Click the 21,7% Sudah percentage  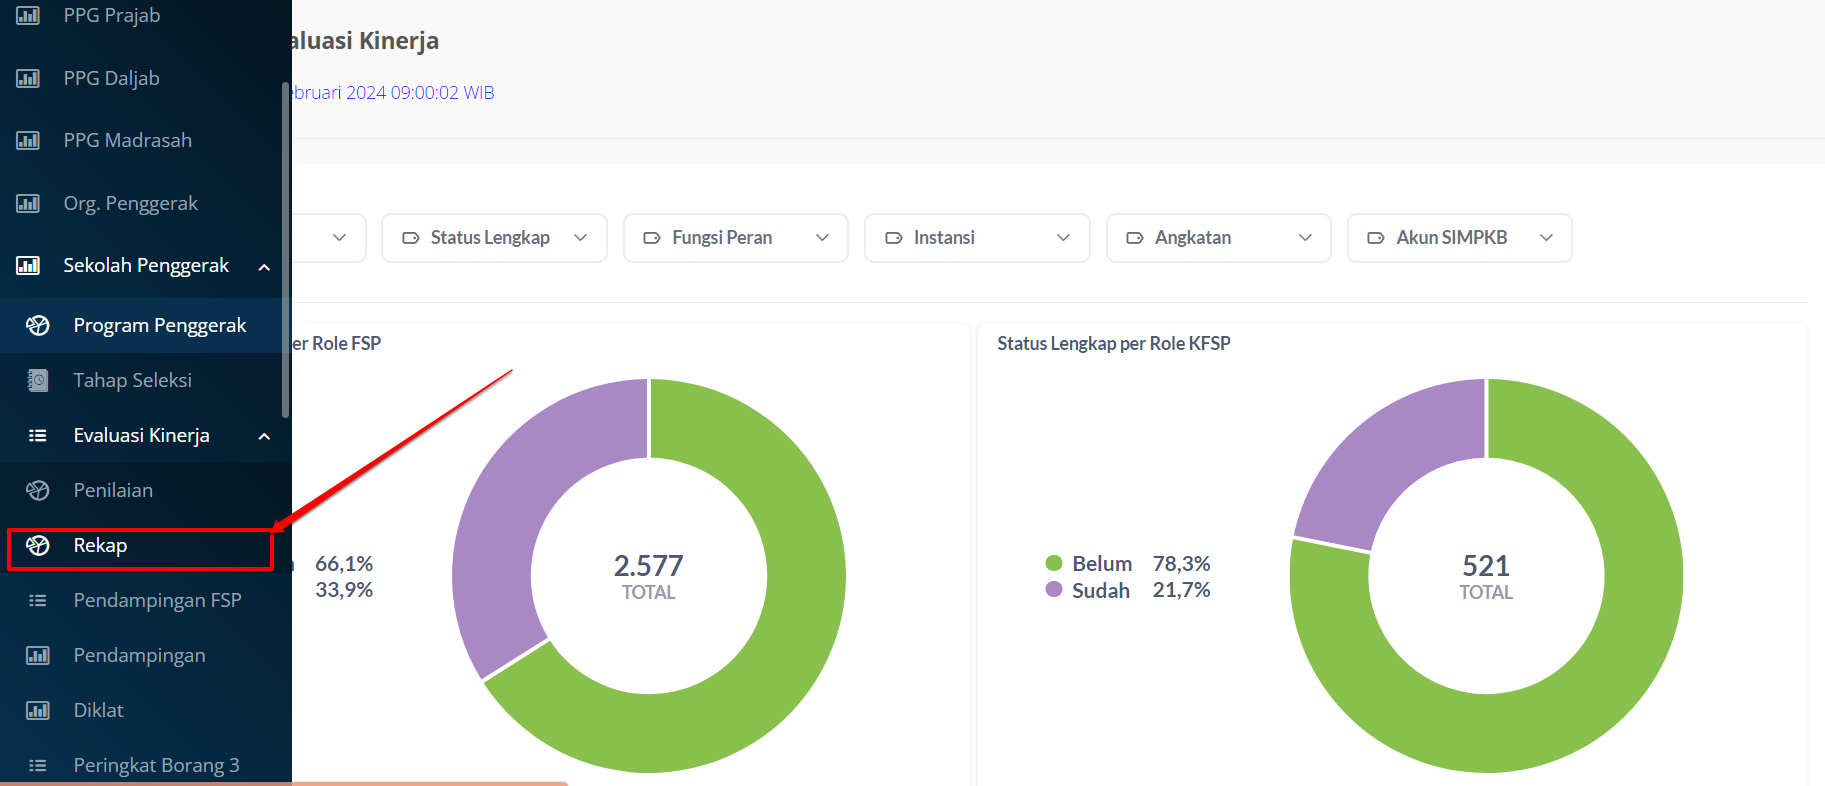point(1181,590)
